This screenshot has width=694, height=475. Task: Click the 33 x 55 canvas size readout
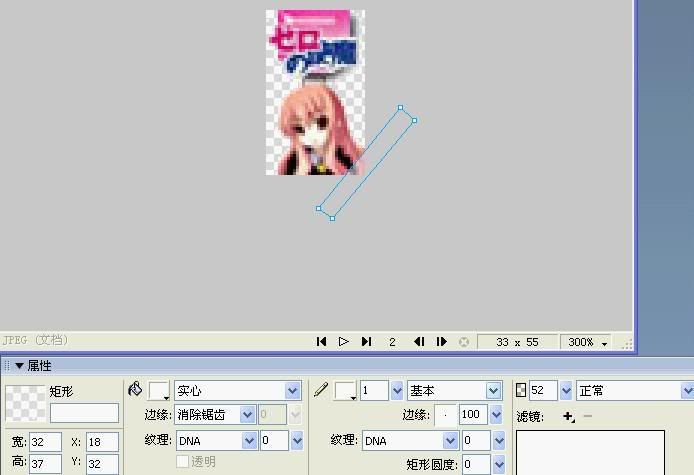tap(517, 342)
